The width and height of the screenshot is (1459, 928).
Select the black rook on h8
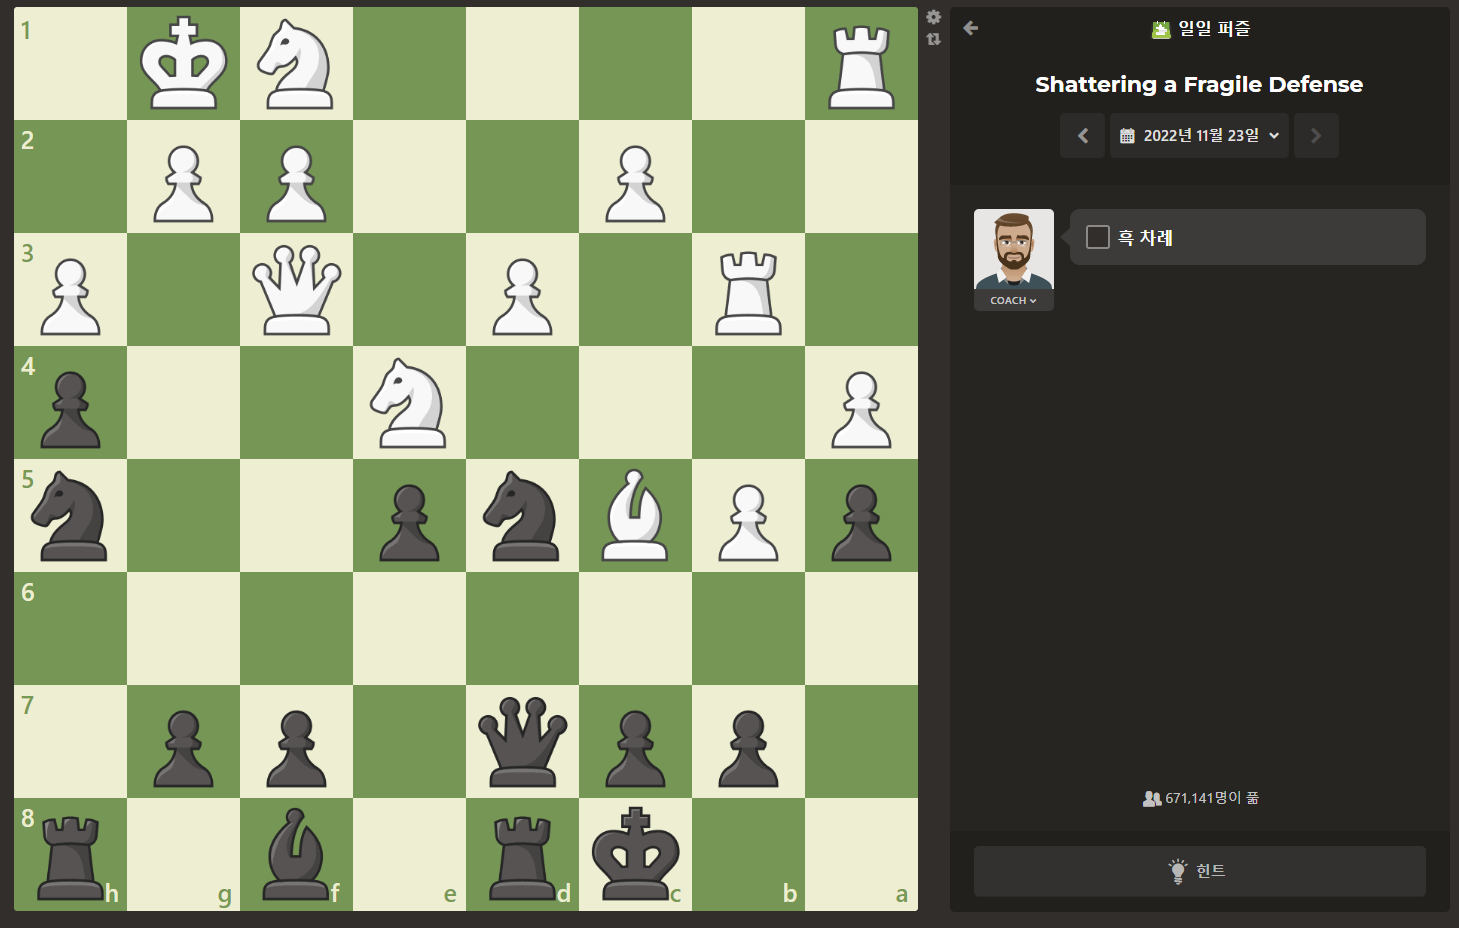71,857
